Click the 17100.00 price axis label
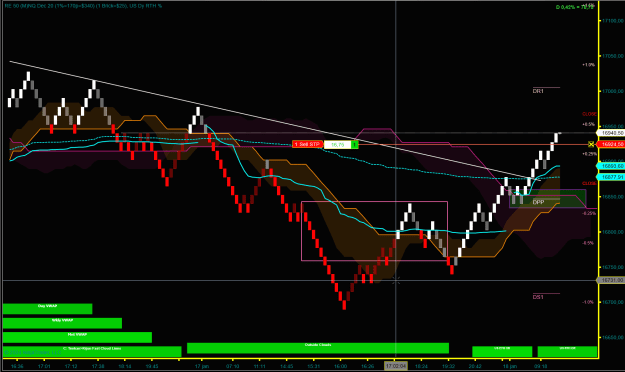 pyautogui.click(x=613, y=21)
